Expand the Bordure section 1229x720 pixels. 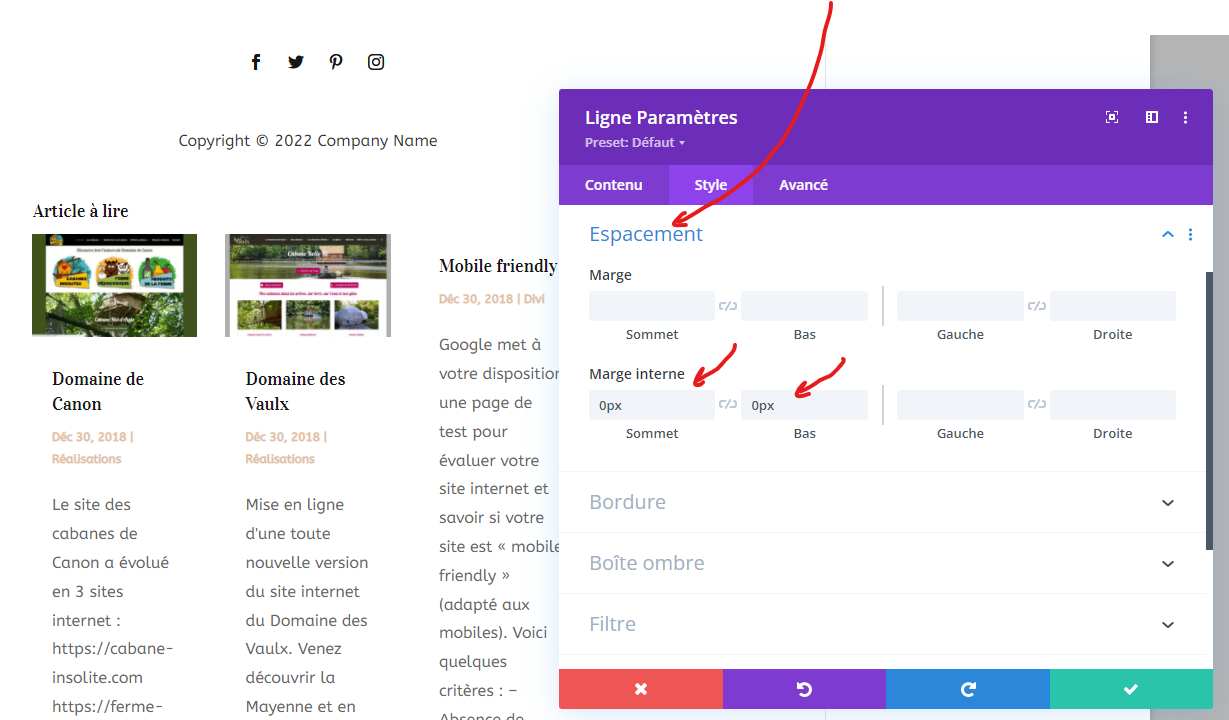pos(1167,502)
